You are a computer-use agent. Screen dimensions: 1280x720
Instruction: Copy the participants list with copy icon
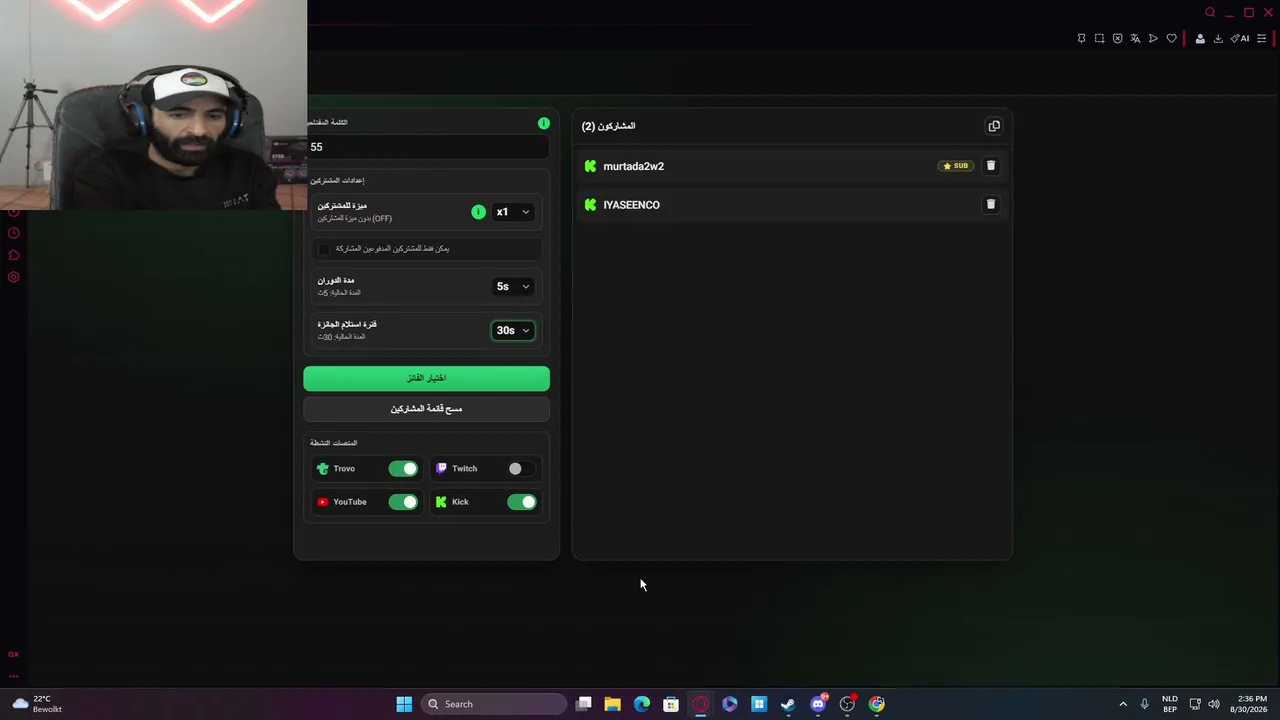[x=993, y=126]
